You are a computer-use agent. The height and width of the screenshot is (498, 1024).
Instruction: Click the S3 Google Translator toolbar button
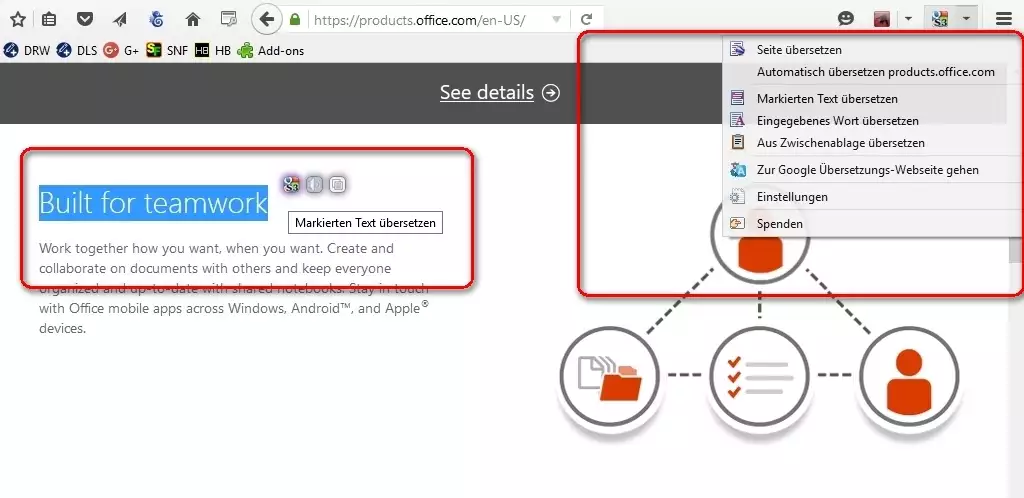pos(939,19)
